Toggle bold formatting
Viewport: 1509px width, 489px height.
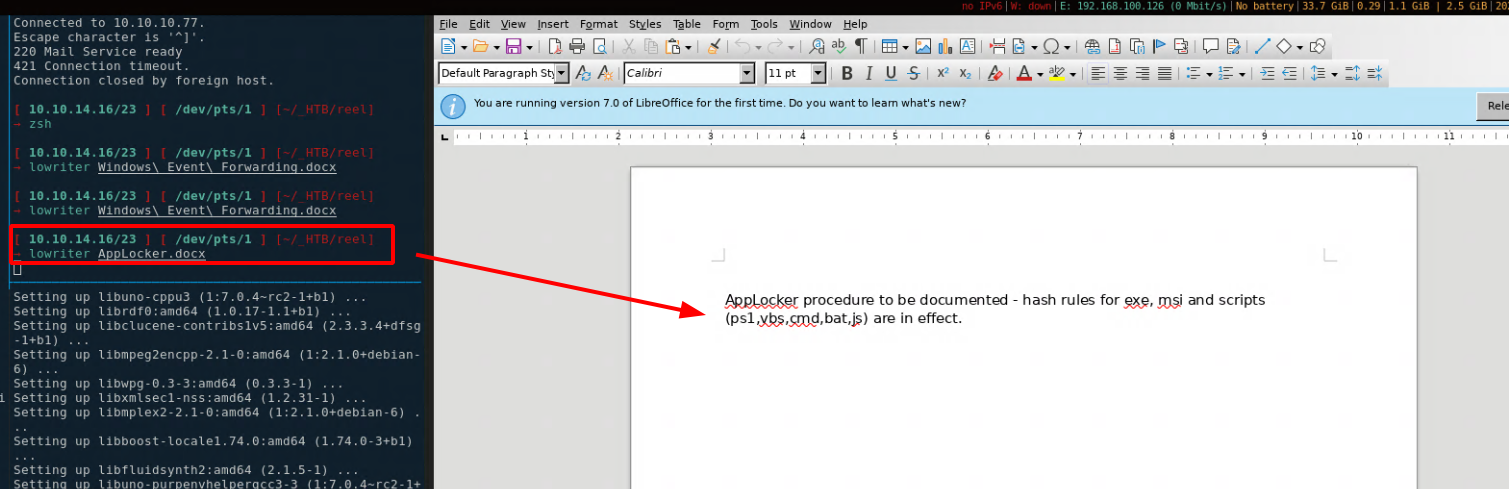pos(846,73)
